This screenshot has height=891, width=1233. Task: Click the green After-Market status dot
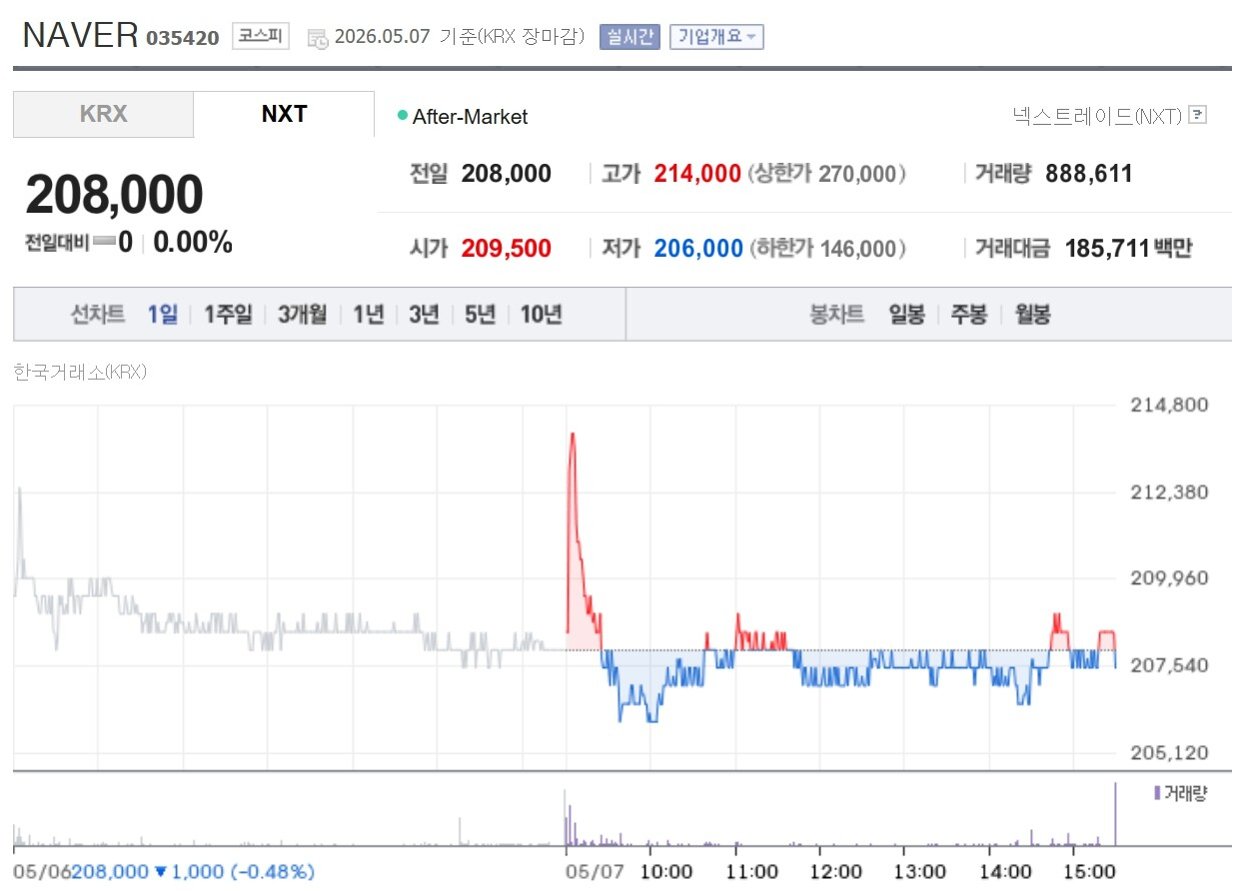(403, 115)
